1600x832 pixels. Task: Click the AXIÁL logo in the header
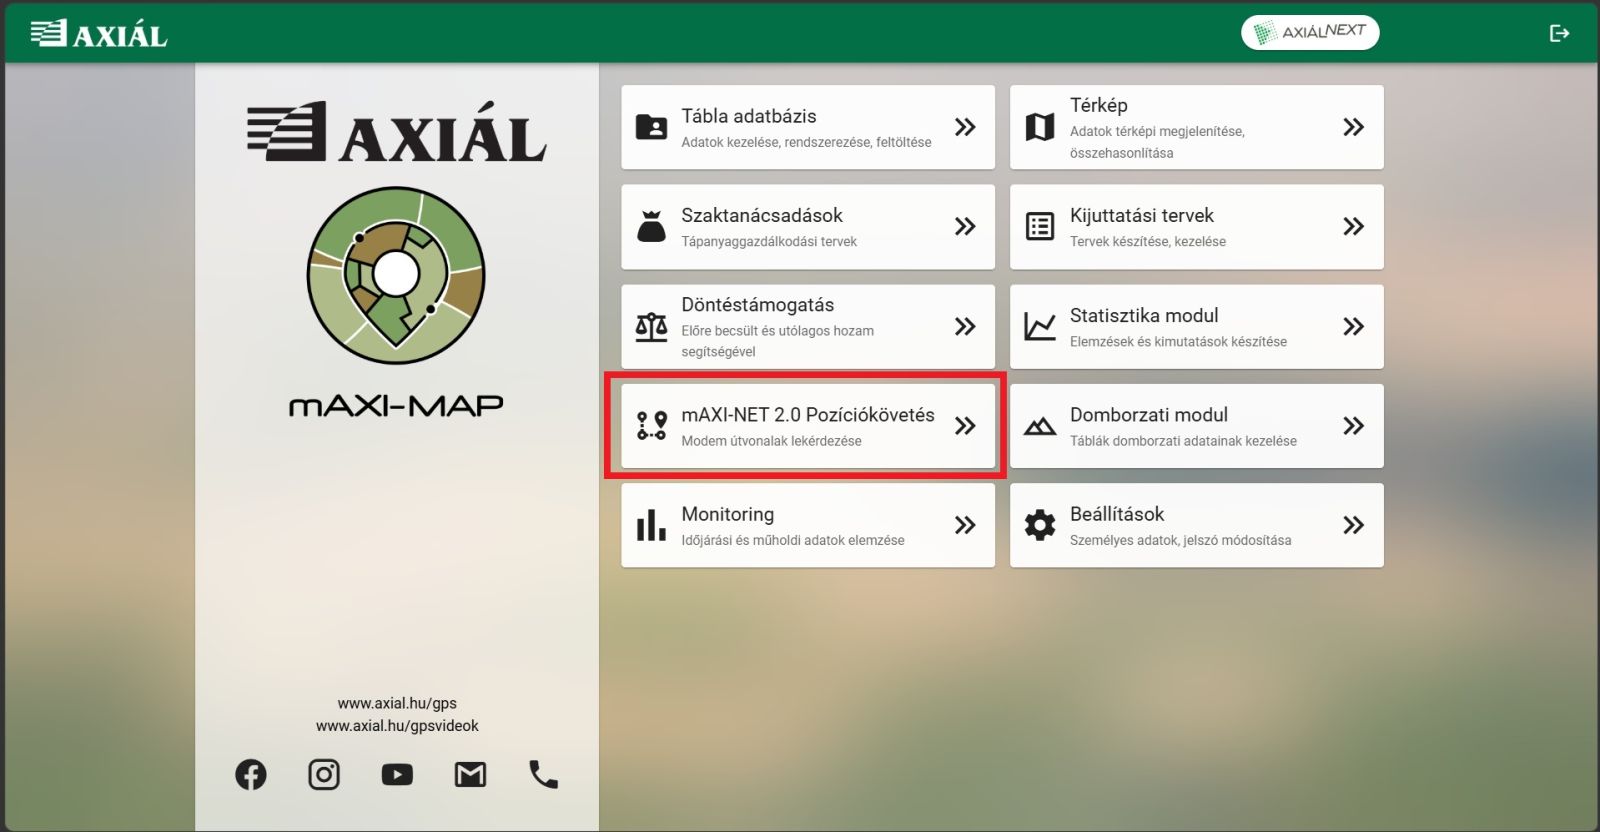99,33
